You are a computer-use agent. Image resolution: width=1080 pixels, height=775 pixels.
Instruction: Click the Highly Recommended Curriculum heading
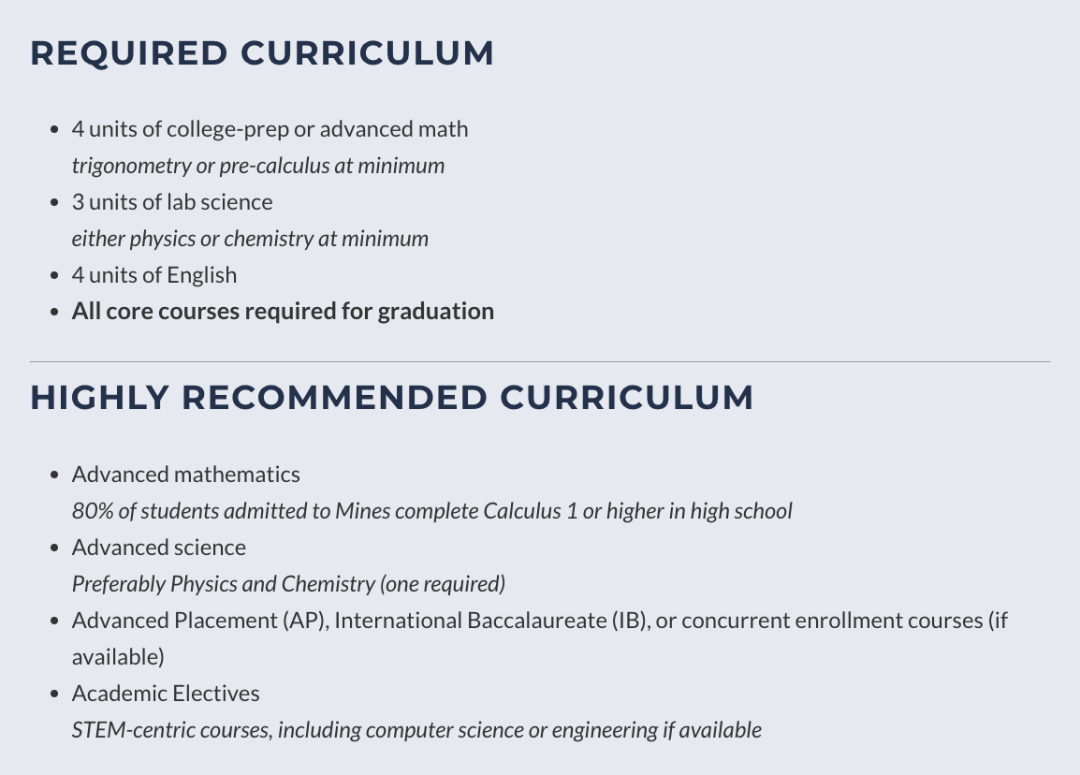click(x=392, y=397)
